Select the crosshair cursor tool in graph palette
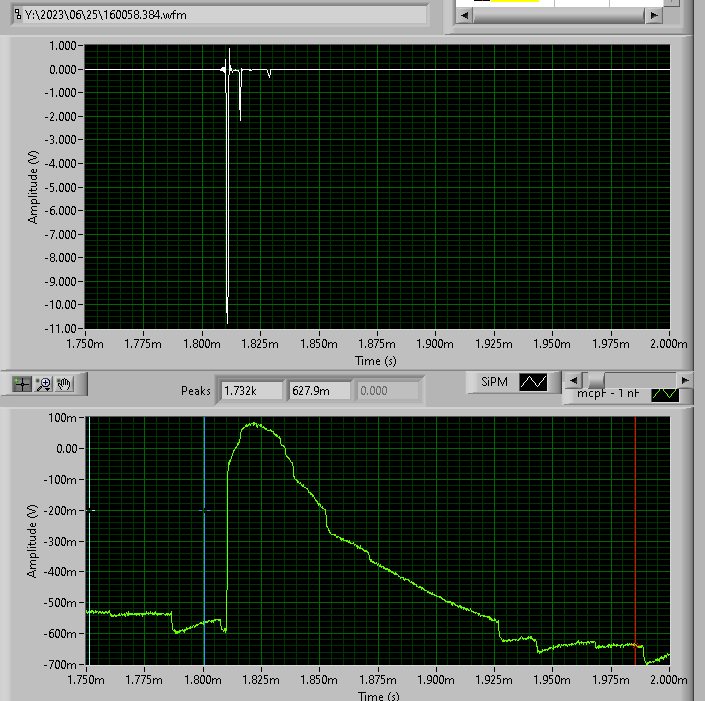This screenshot has height=701, width=705. pos(22,384)
